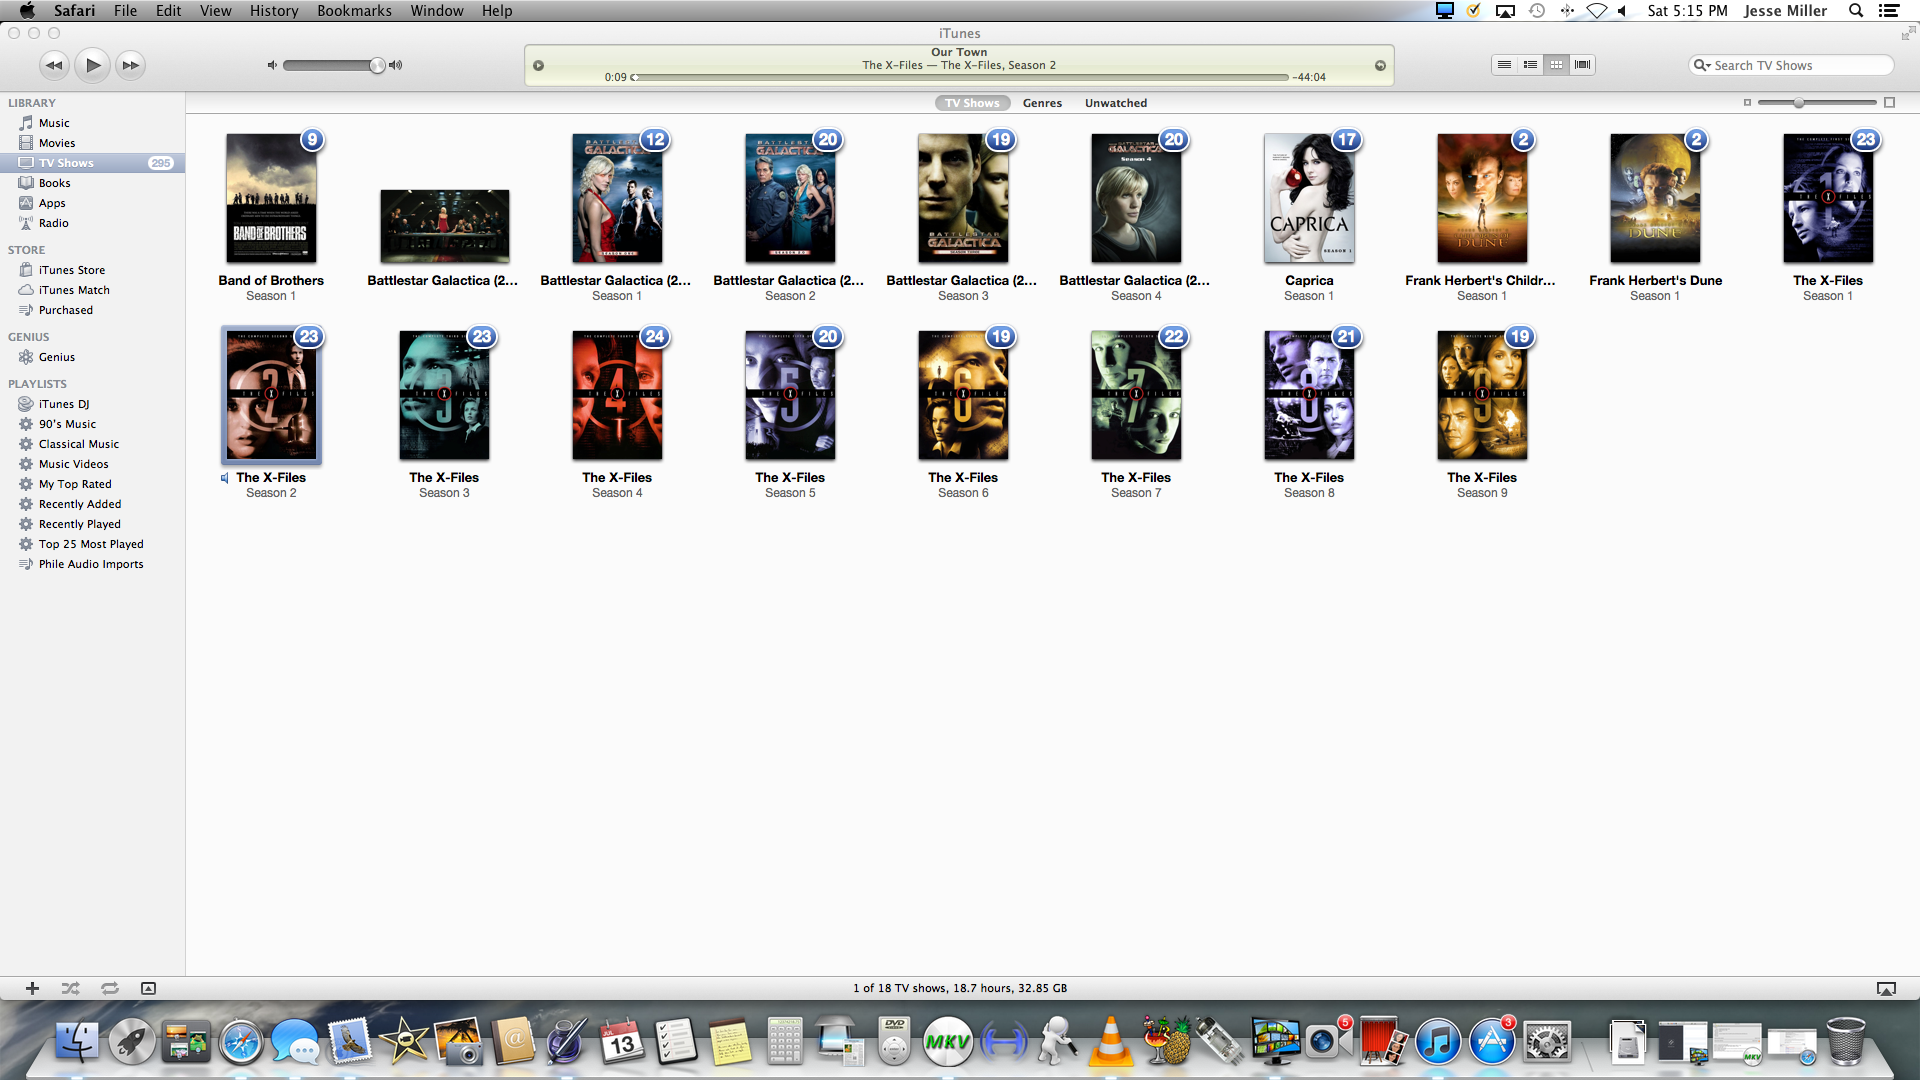Switch to grid view
The width and height of the screenshot is (1920, 1080).
pos(1556,65)
